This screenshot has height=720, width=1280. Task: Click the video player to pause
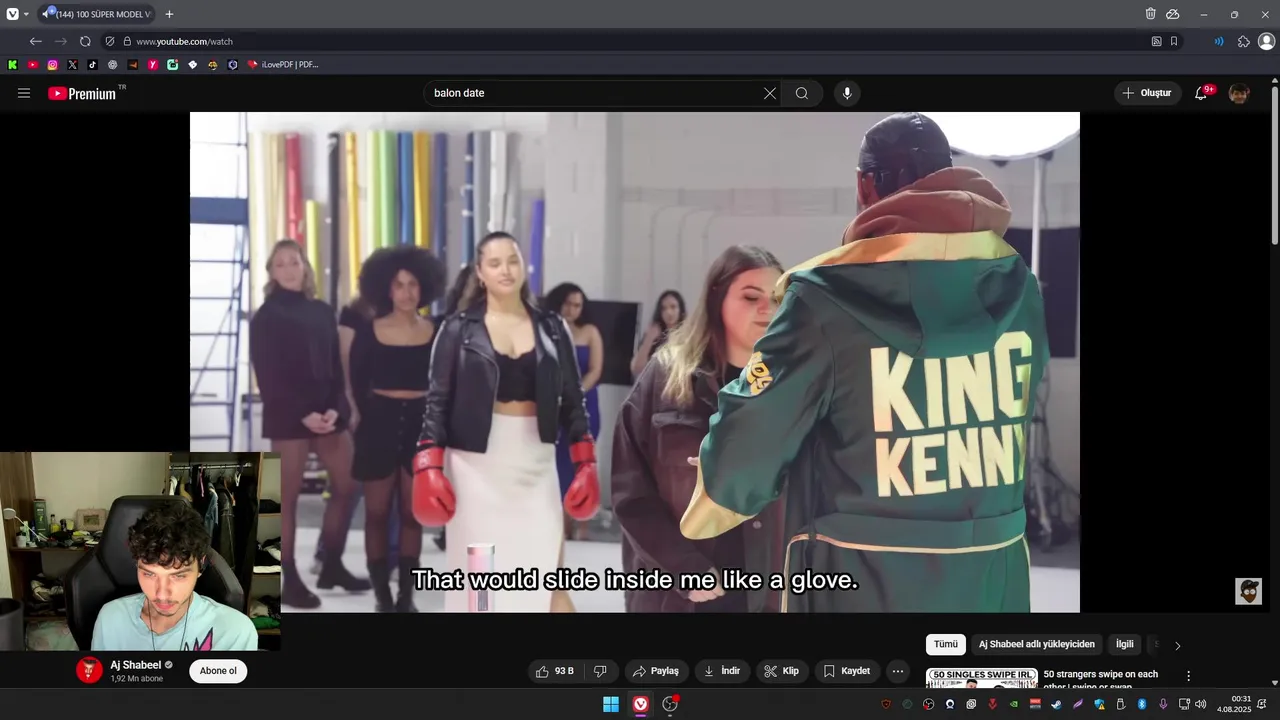pos(635,362)
